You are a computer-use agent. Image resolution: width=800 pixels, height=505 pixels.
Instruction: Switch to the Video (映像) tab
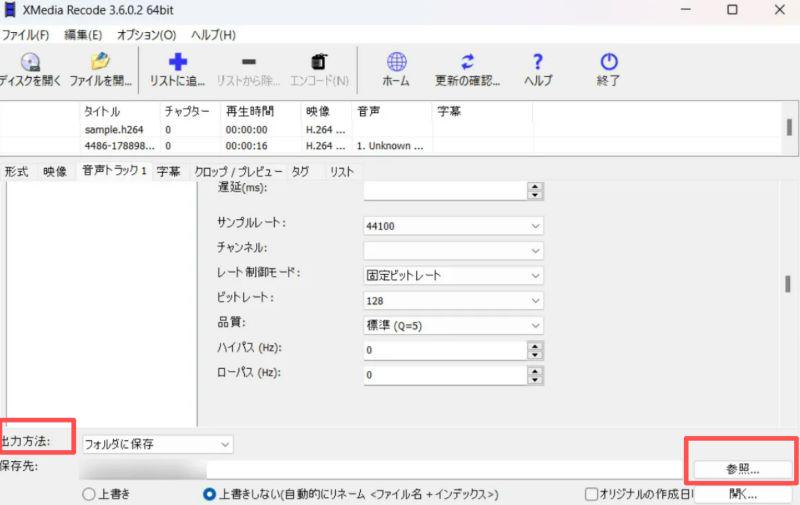coord(54,172)
